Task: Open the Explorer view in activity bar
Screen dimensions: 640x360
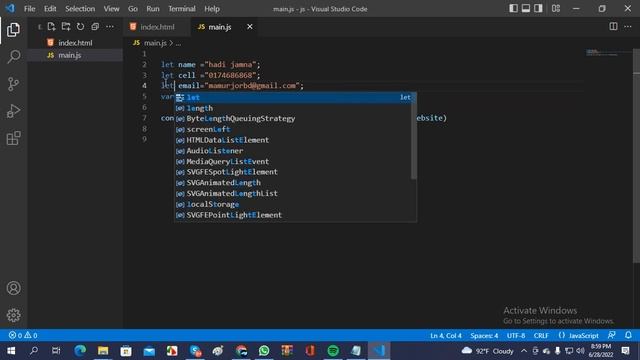Action: coord(13,30)
